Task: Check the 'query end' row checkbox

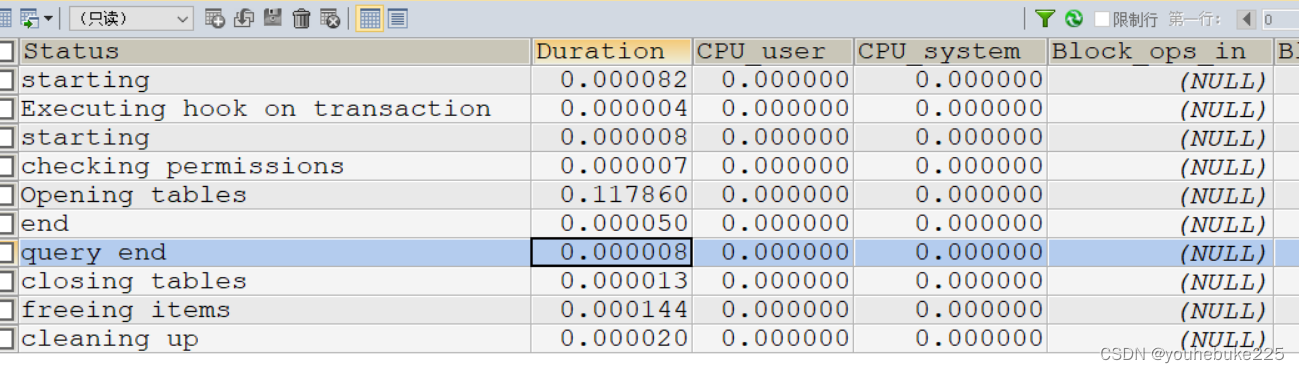Action: [x=8, y=252]
